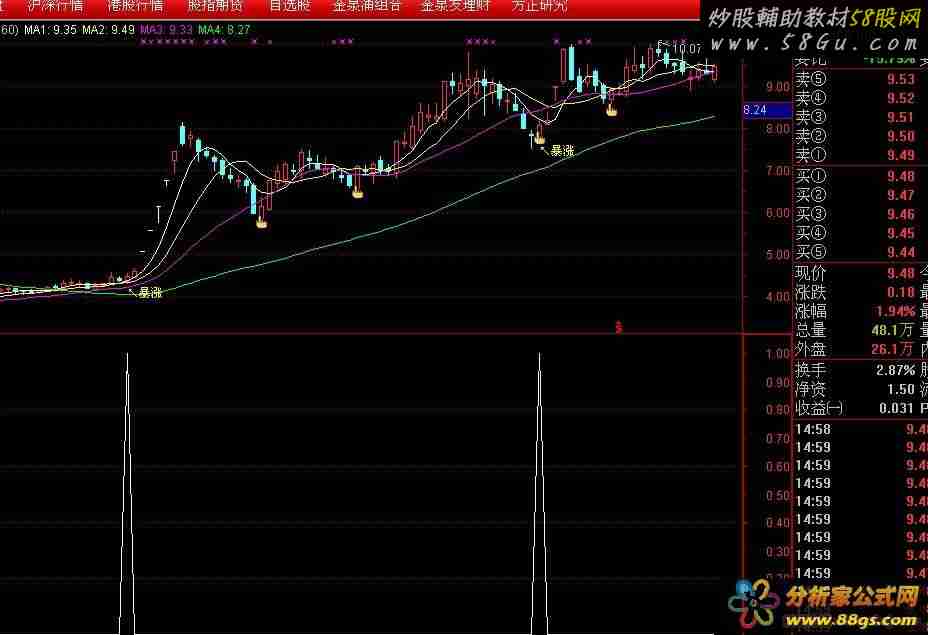Open the 港股行情 menu

pyautogui.click(x=136, y=7)
